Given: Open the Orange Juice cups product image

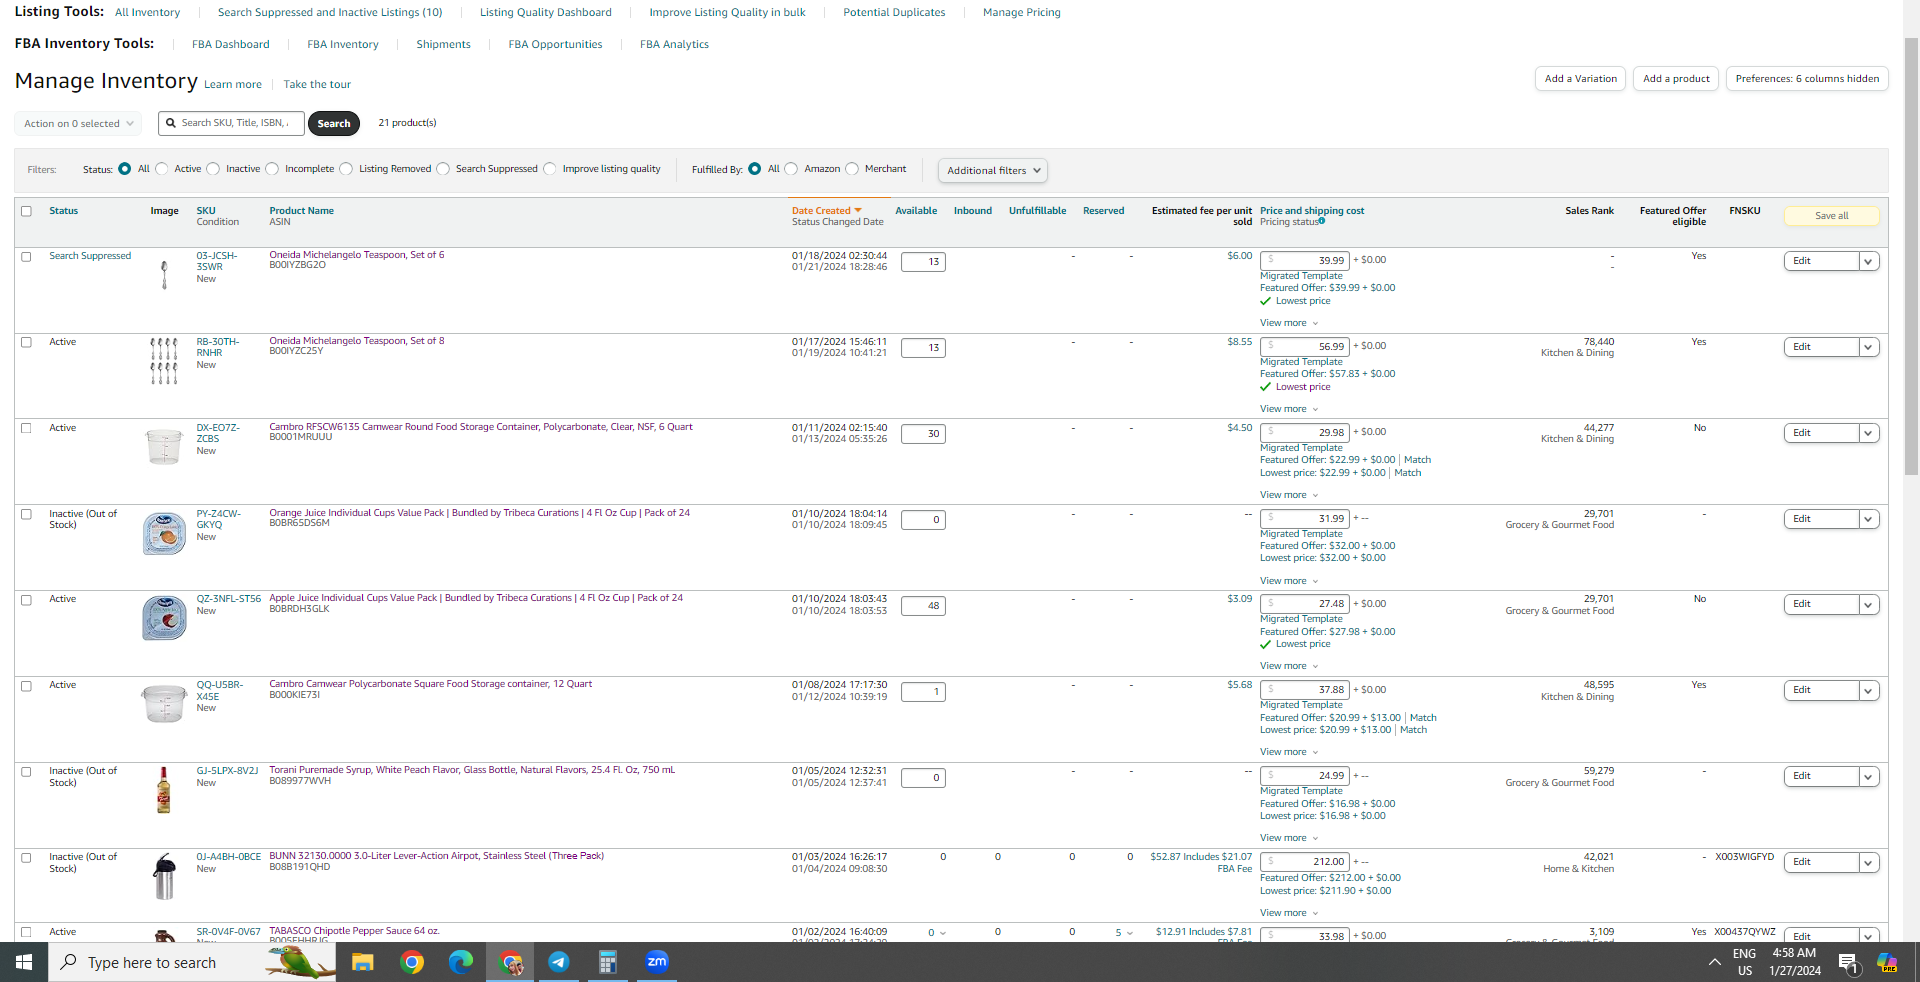Looking at the screenshot, I should point(164,533).
